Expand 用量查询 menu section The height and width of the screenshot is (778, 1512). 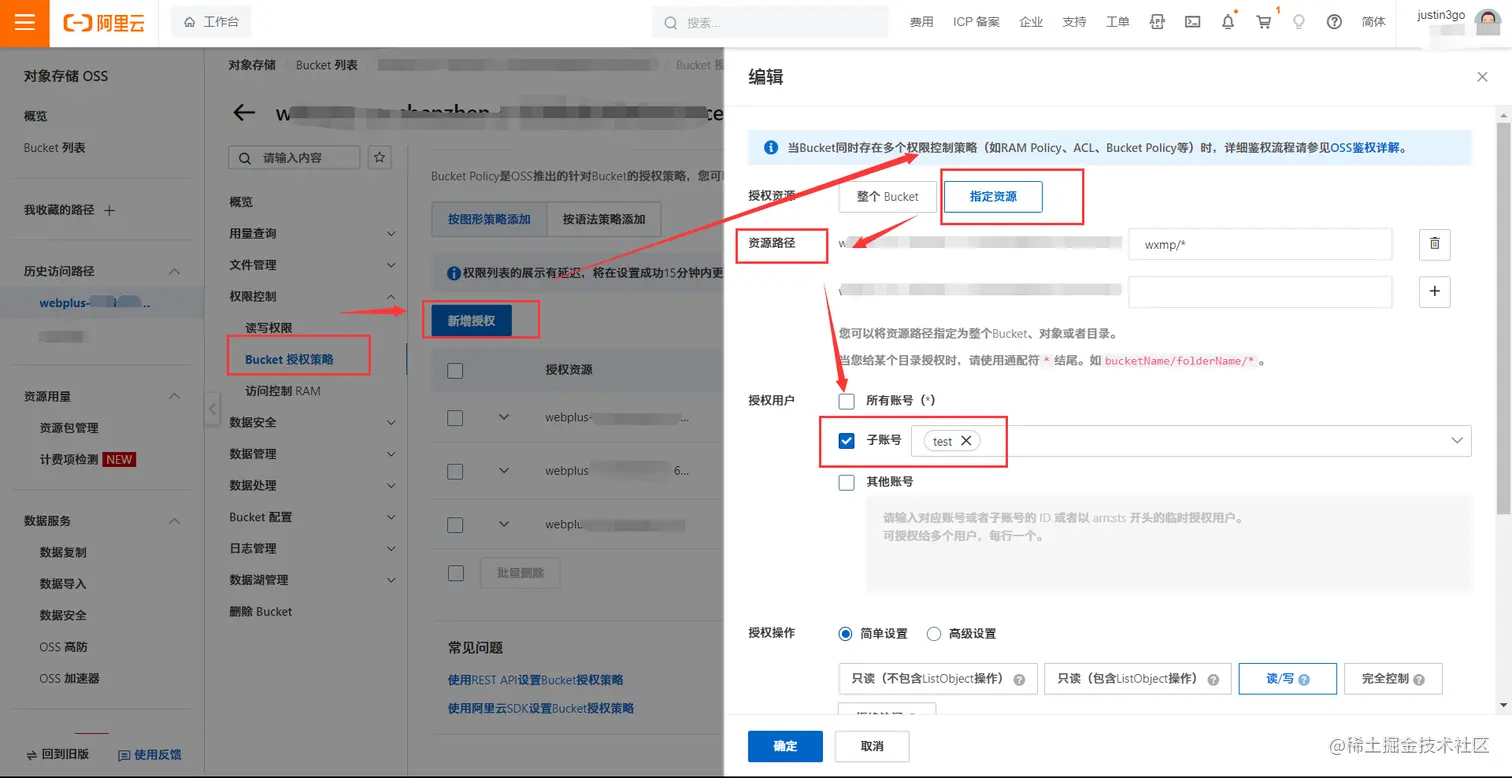[391, 233]
